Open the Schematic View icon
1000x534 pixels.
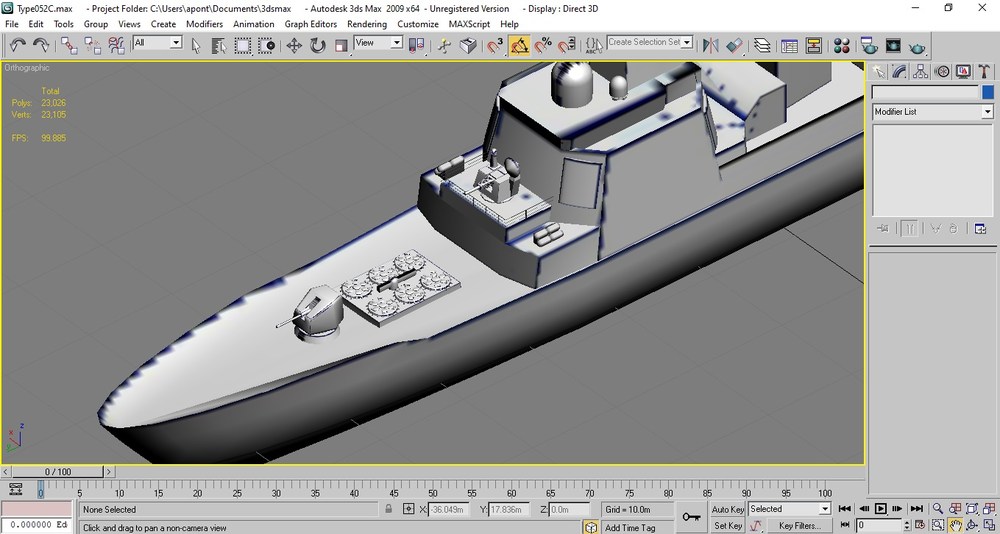[814, 45]
